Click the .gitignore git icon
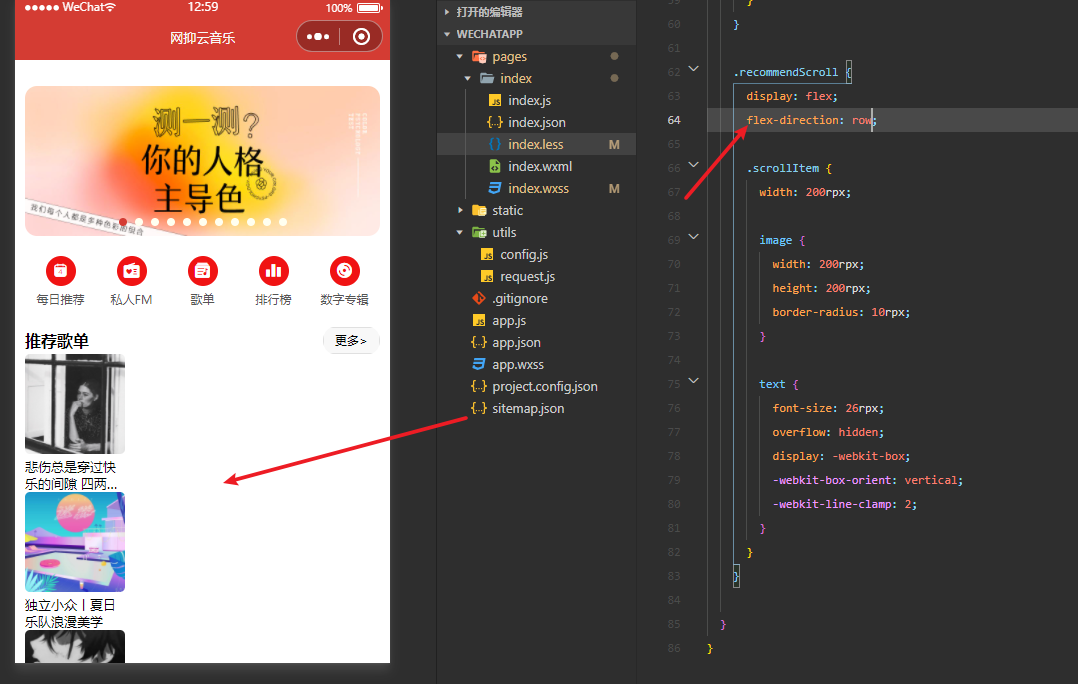 479,298
